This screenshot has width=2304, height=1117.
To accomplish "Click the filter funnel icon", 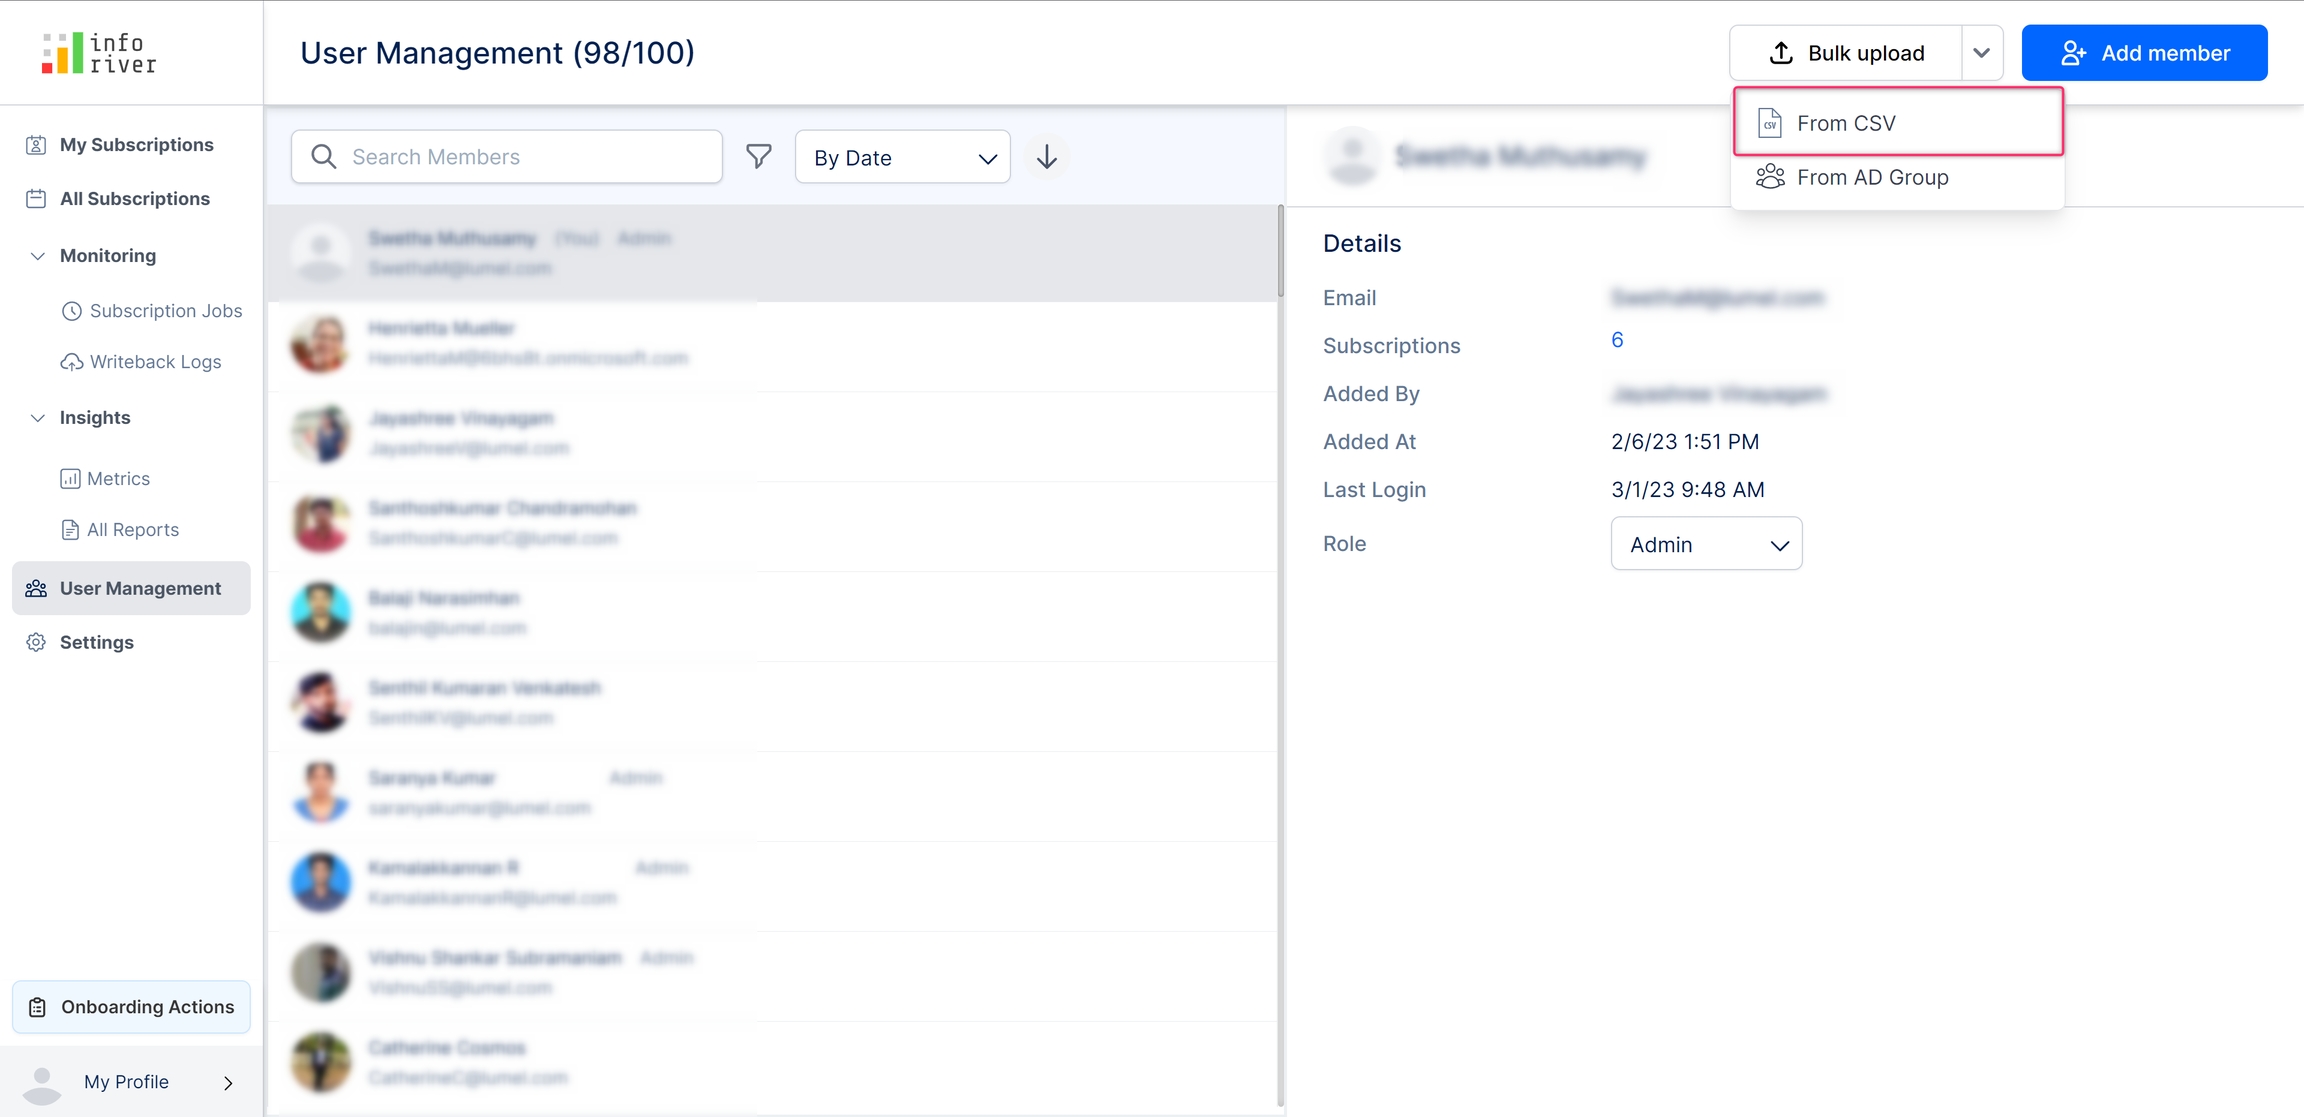I will pyautogui.click(x=759, y=156).
